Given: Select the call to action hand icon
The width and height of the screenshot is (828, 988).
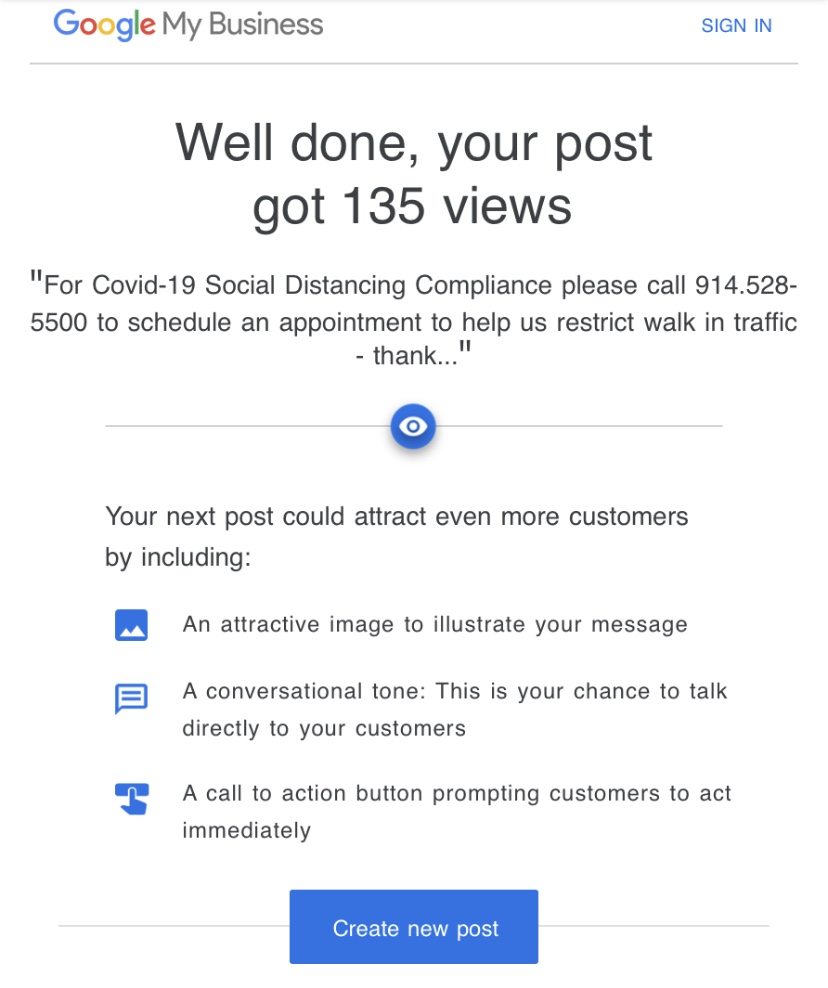Looking at the screenshot, I should pos(131,797).
